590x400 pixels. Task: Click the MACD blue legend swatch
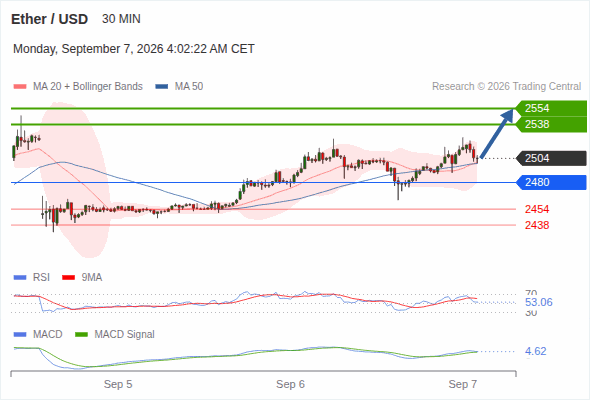[x=20, y=335]
